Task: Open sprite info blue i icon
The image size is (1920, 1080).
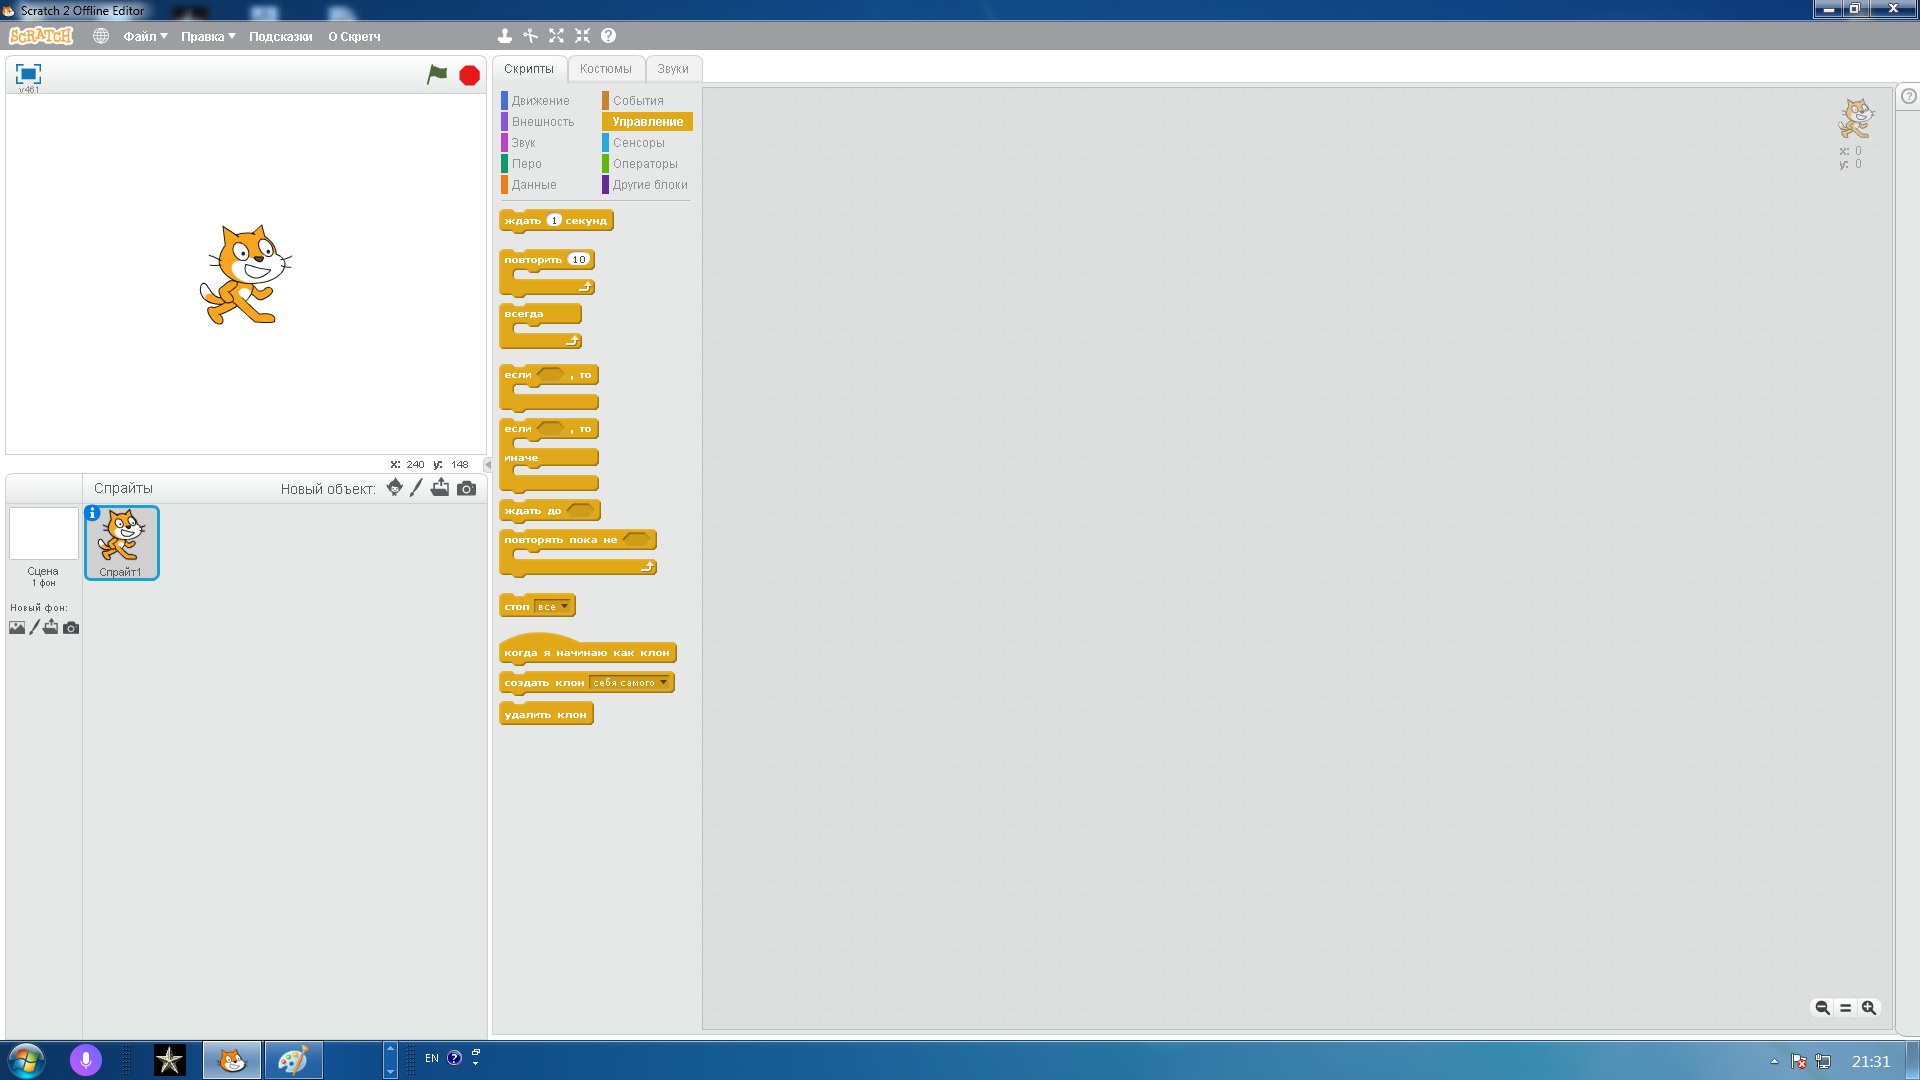Action: (92, 513)
